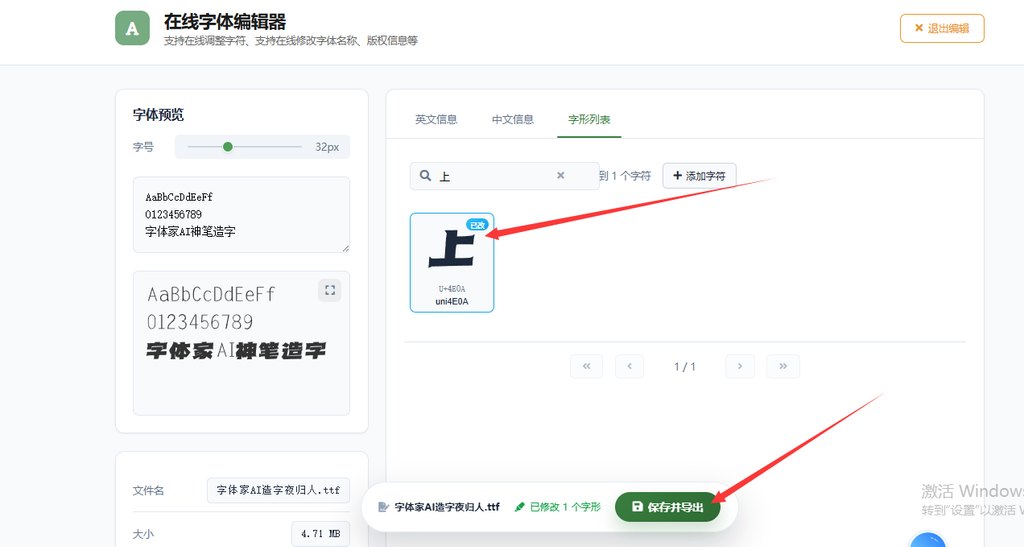
Task: Click the 保存并导出 button
Action: (x=667, y=507)
